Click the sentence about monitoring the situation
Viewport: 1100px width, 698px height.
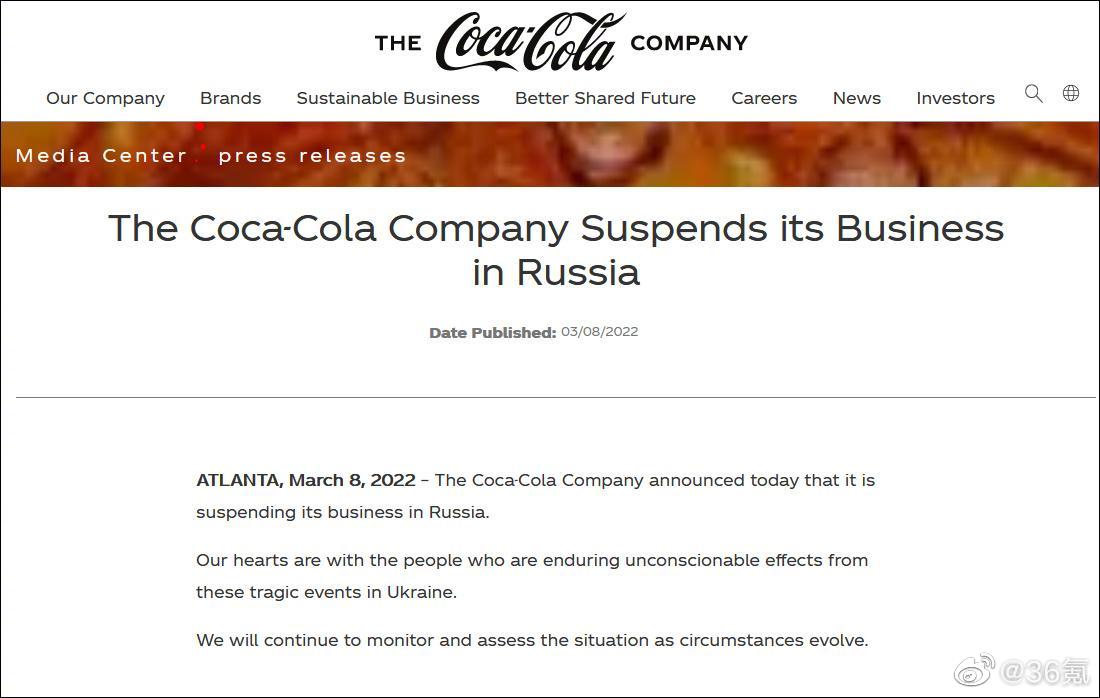[x=532, y=640]
